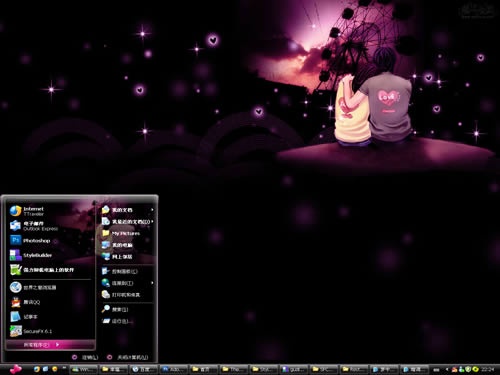
Task: Open Control Panel from the Start menu
Action: tap(128, 271)
